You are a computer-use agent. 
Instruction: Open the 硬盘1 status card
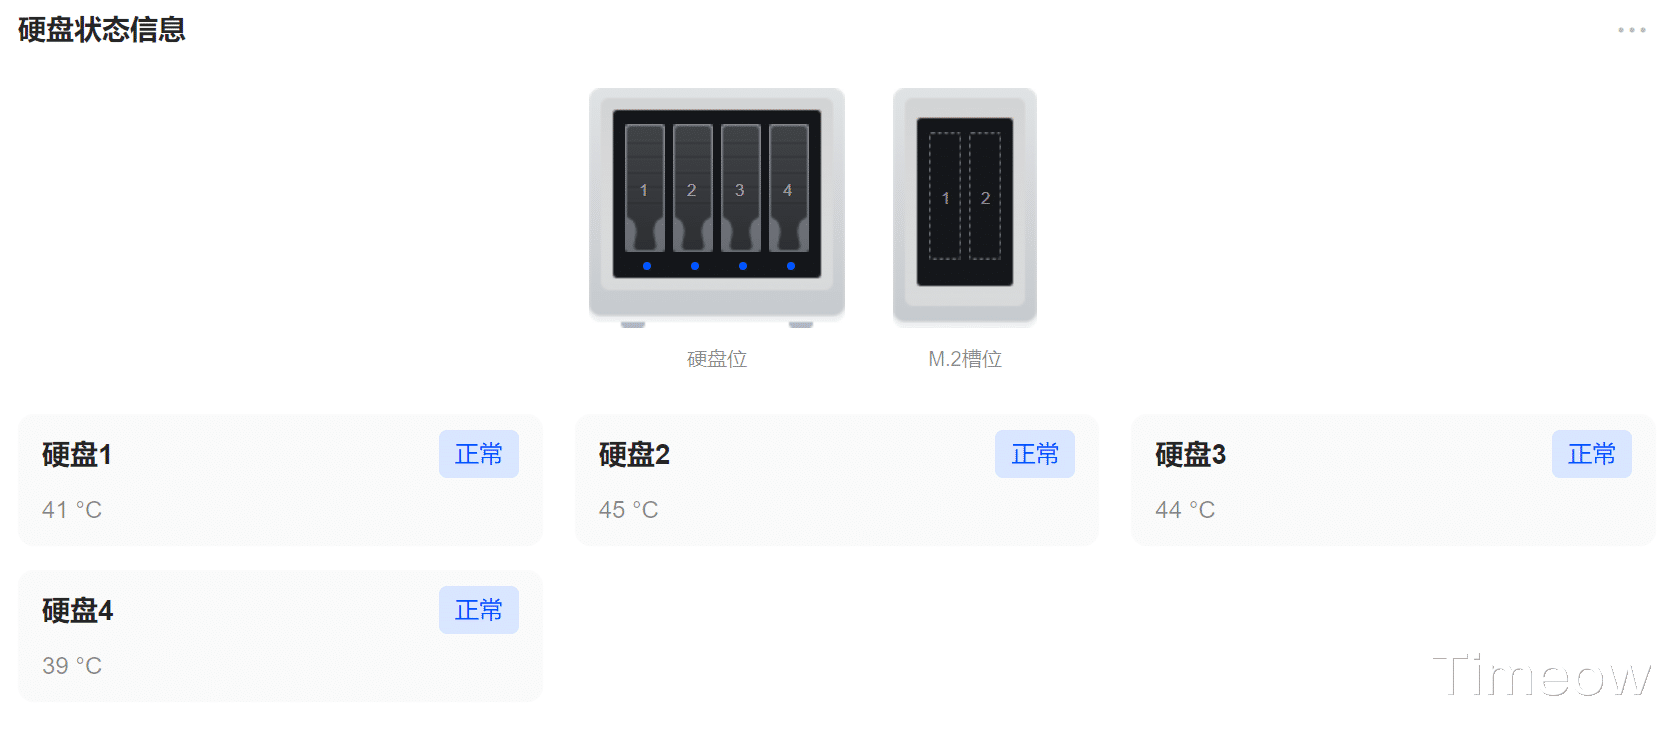280,480
